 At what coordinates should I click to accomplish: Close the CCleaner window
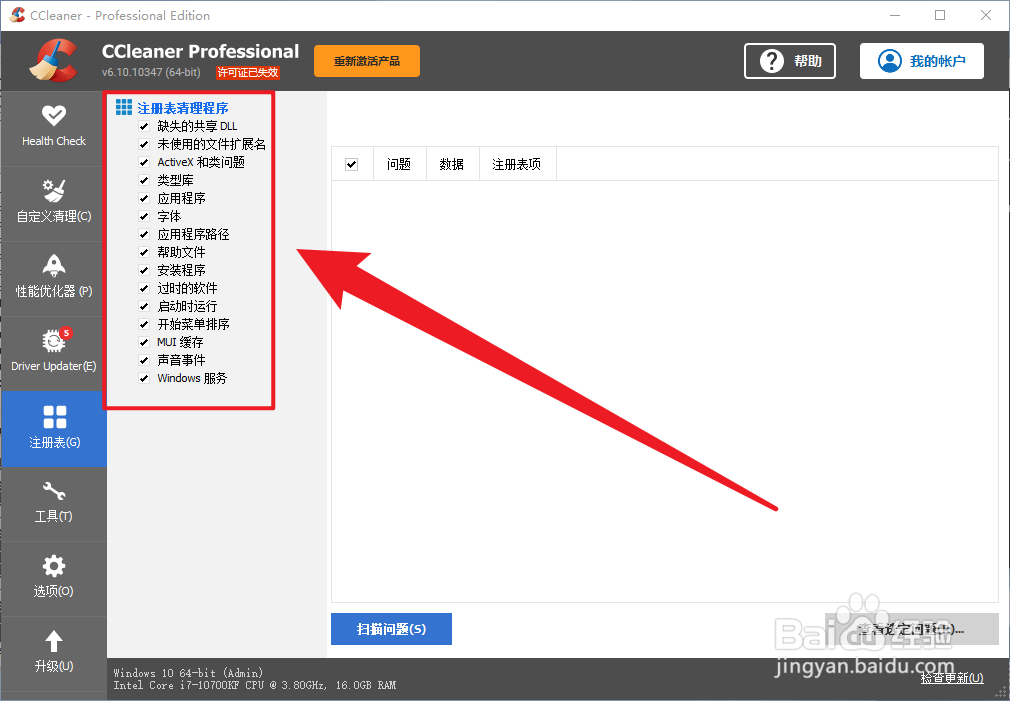(x=986, y=15)
